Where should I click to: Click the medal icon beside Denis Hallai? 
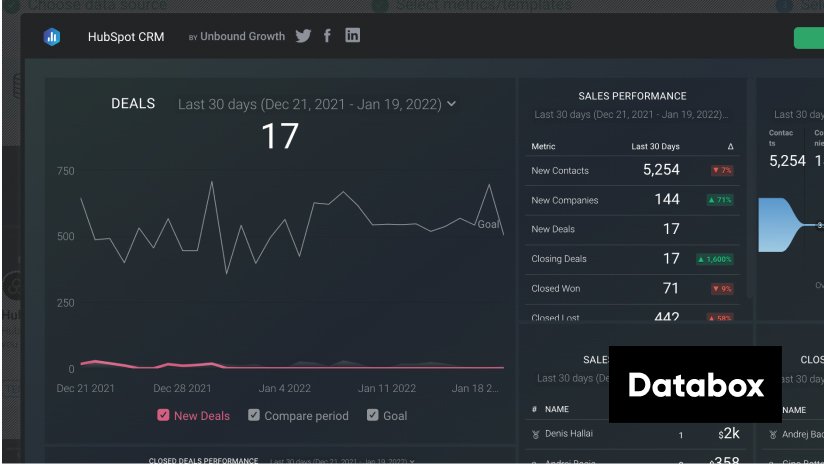click(535, 435)
